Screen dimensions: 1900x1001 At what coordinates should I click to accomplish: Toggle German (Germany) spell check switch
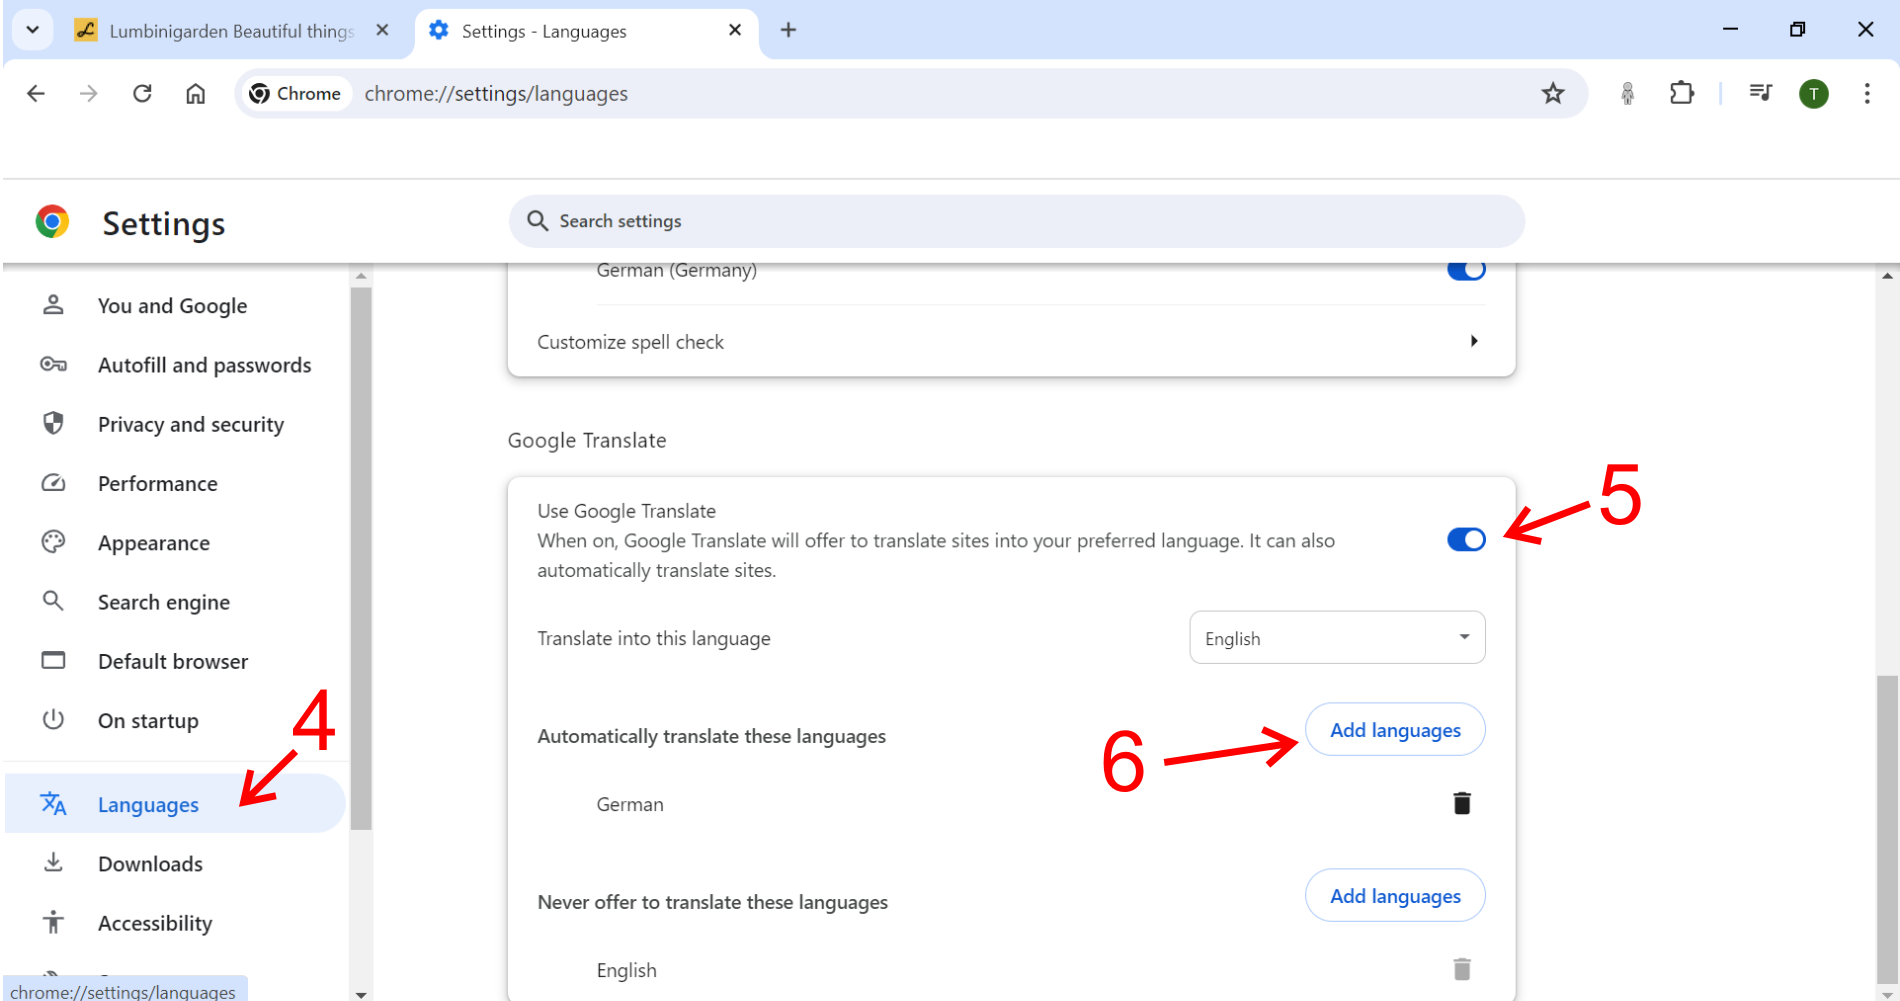point(1466,271)
